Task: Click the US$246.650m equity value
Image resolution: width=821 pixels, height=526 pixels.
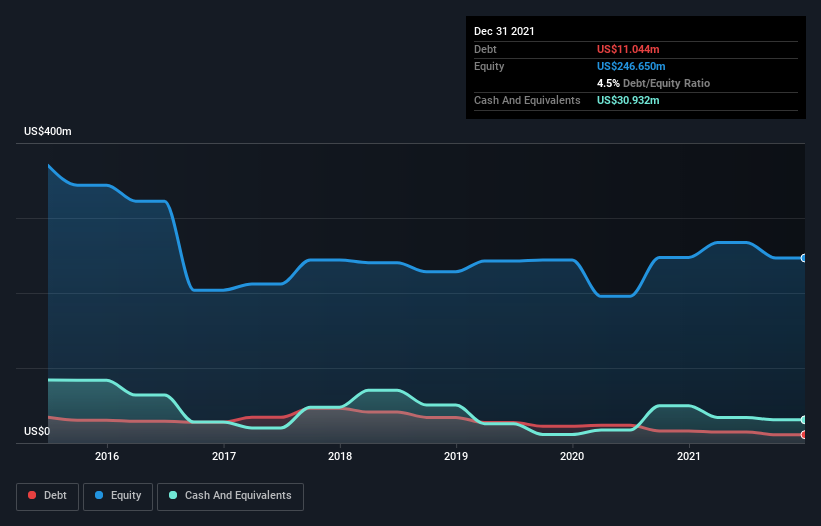Action: click(x=631, y=66)
